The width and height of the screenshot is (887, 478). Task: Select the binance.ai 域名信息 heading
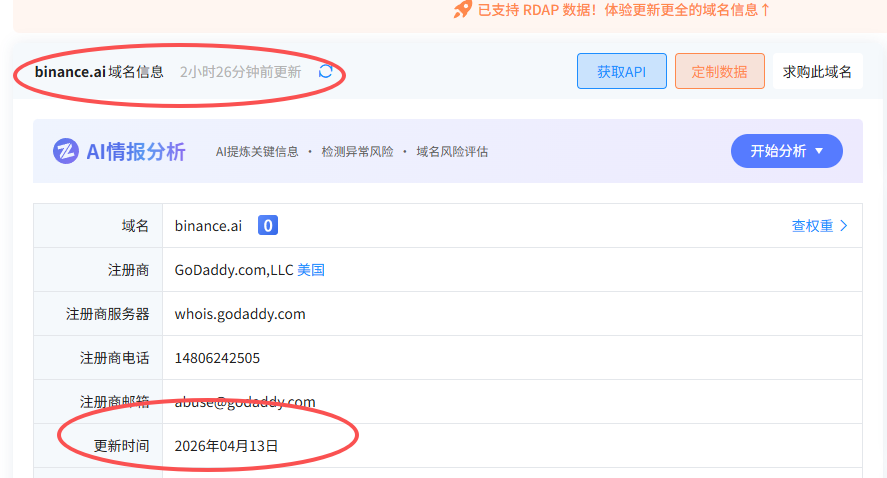point(99,72)
